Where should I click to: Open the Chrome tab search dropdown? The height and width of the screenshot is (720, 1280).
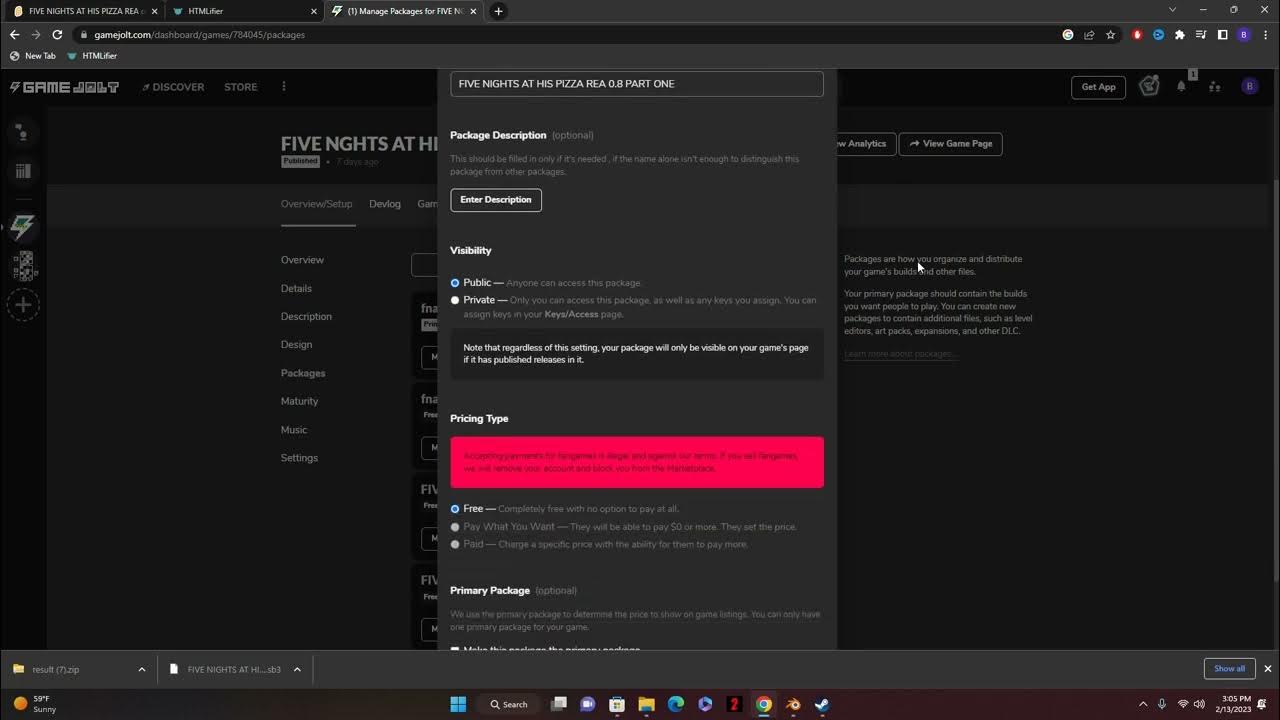coord(1173,10)
